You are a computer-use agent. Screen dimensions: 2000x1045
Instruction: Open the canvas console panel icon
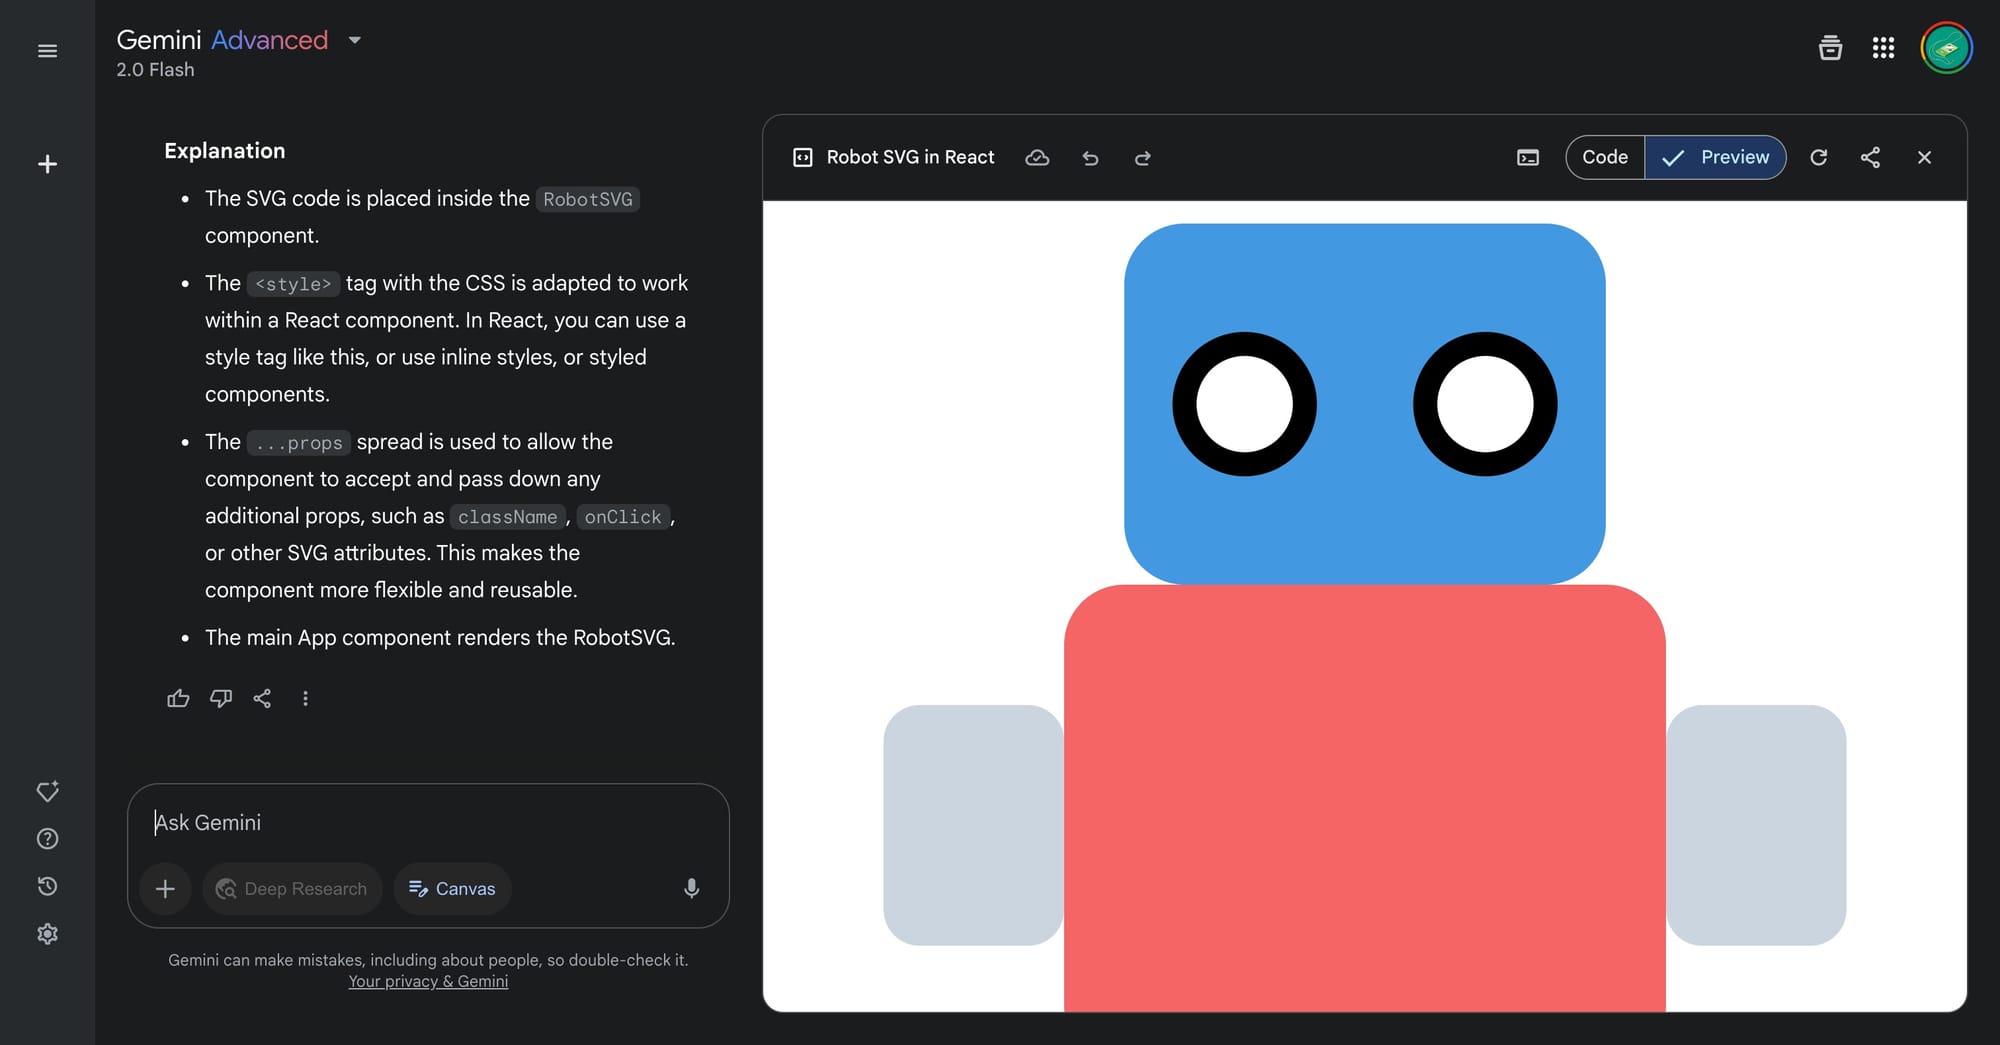tap(1527, 158)
